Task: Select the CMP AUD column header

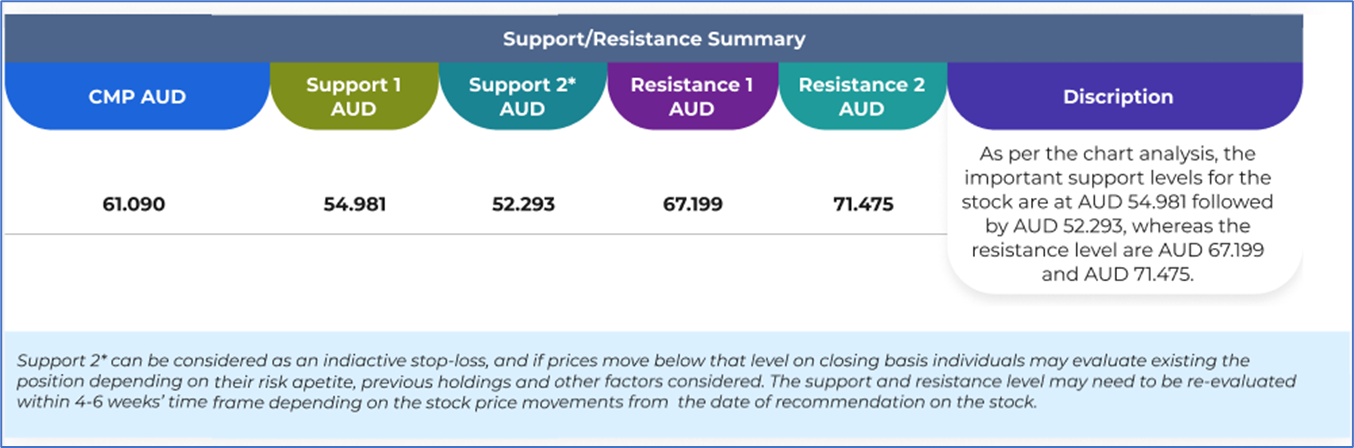Action: pos(136,97)
